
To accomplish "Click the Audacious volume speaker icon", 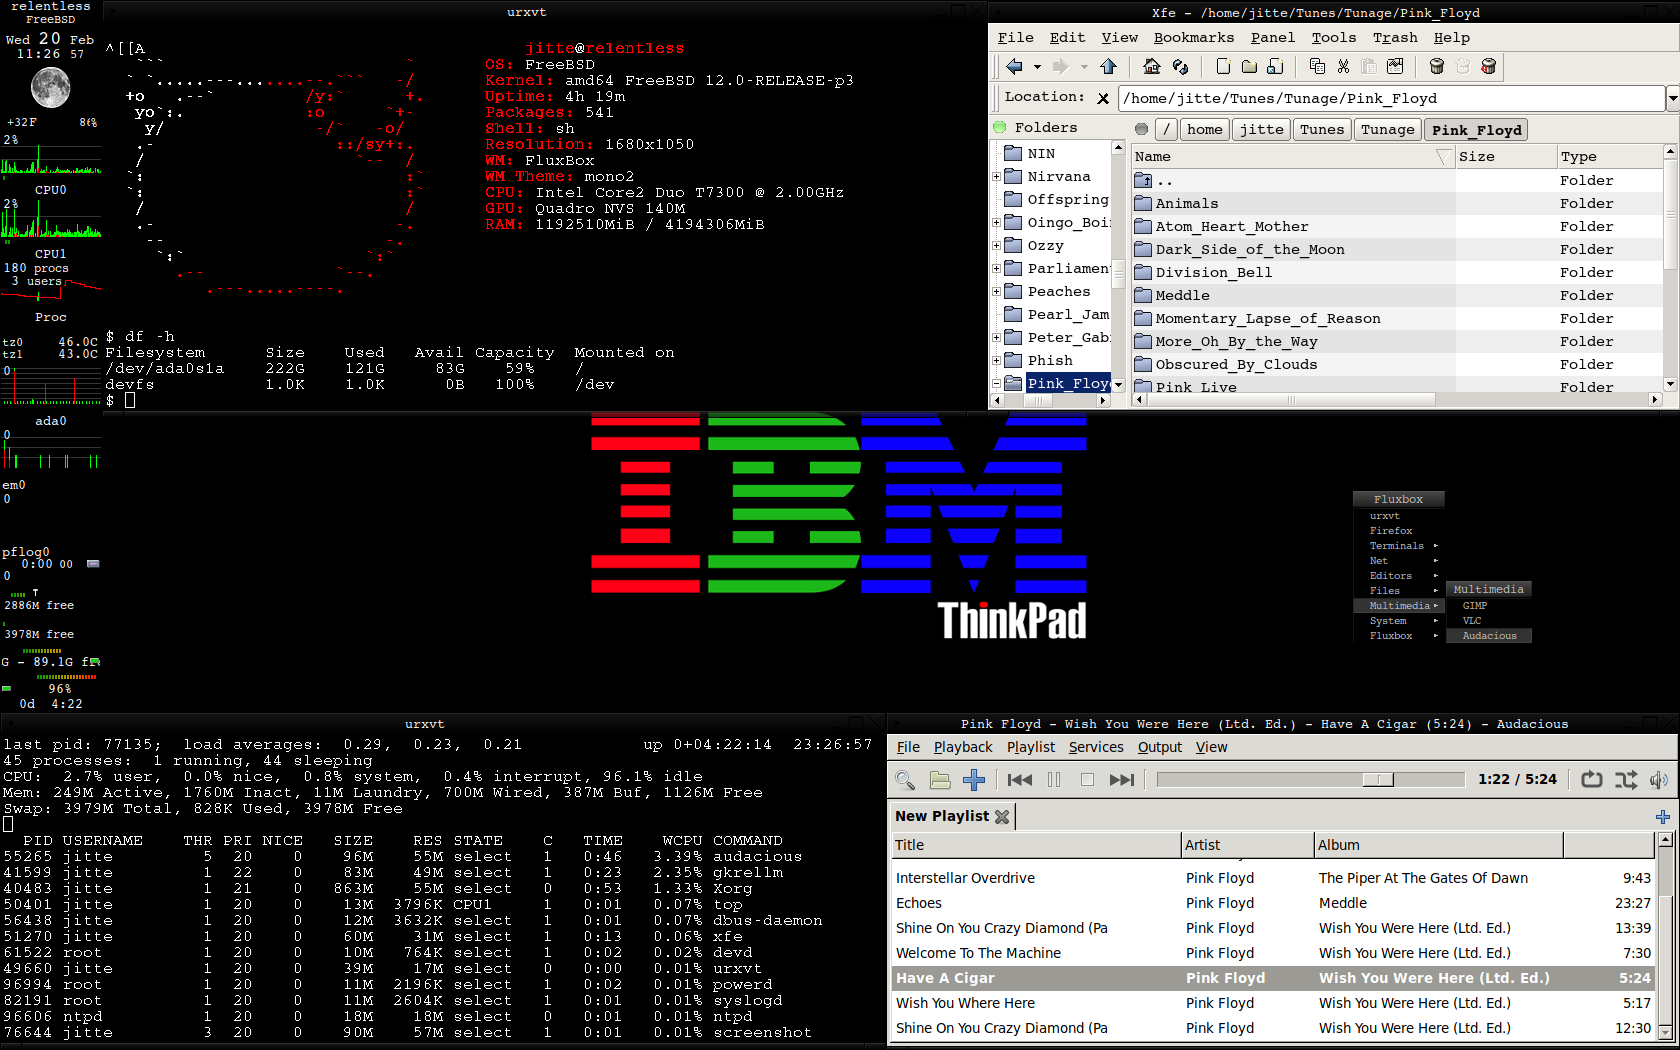I will (x=1659, y=780).
